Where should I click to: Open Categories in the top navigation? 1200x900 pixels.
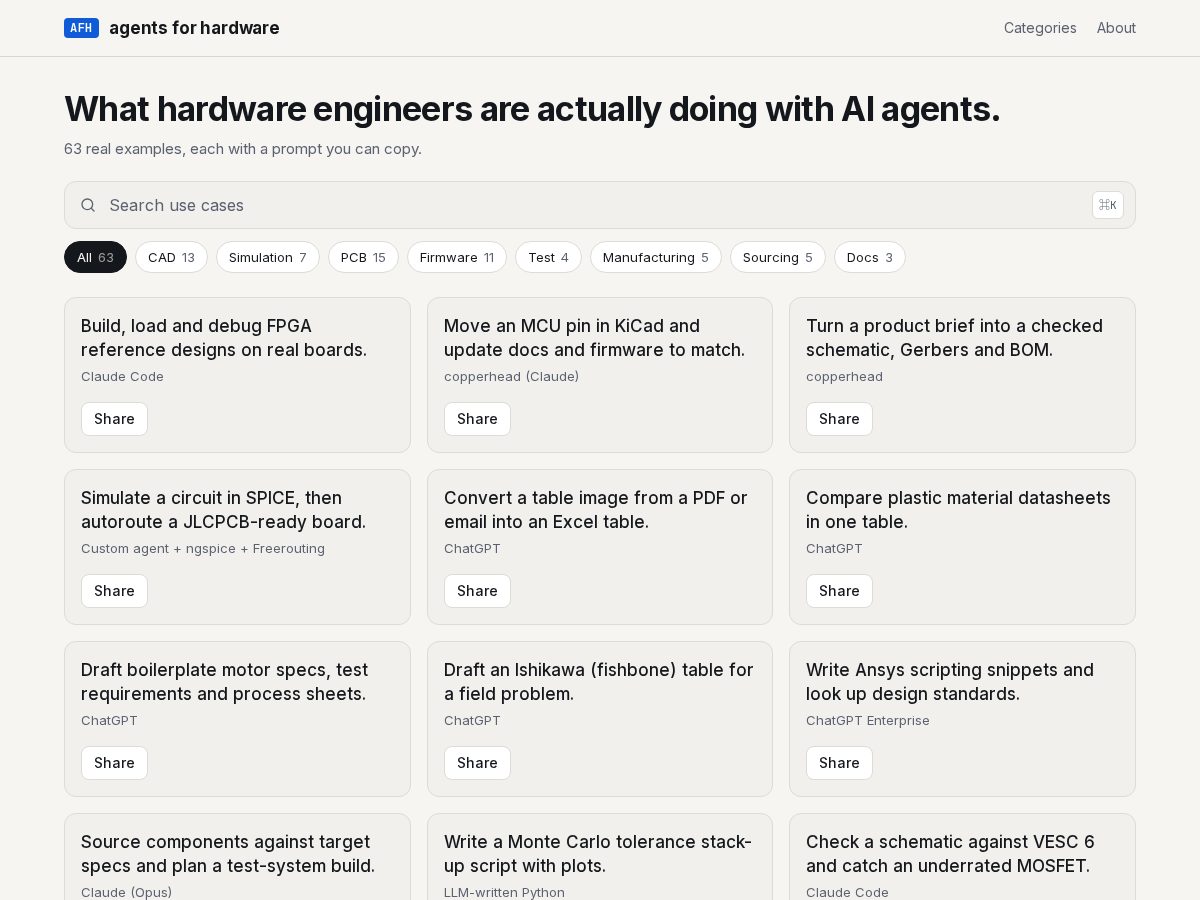click(x=1040, y=28)
